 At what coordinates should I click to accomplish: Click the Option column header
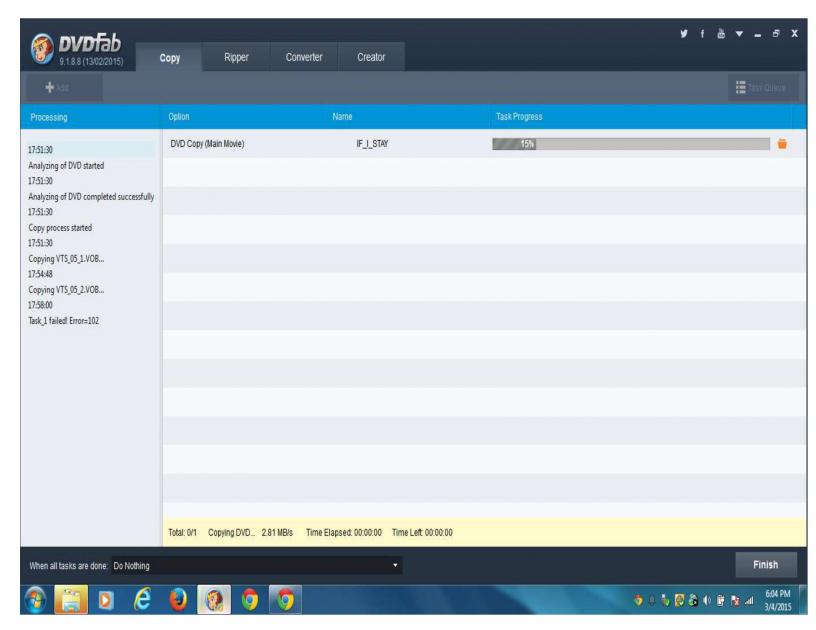click(x=178, y=117)
